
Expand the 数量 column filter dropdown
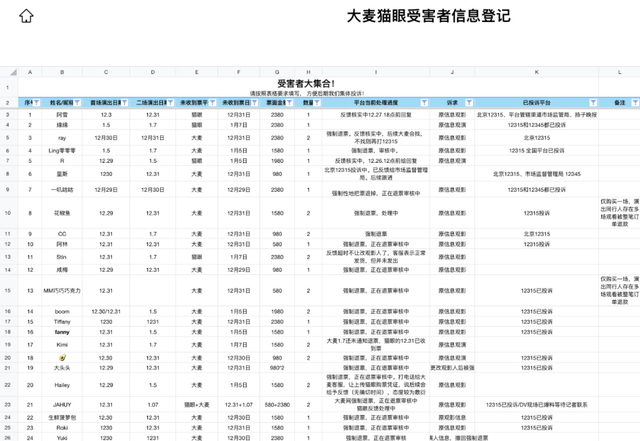[317, 102]
